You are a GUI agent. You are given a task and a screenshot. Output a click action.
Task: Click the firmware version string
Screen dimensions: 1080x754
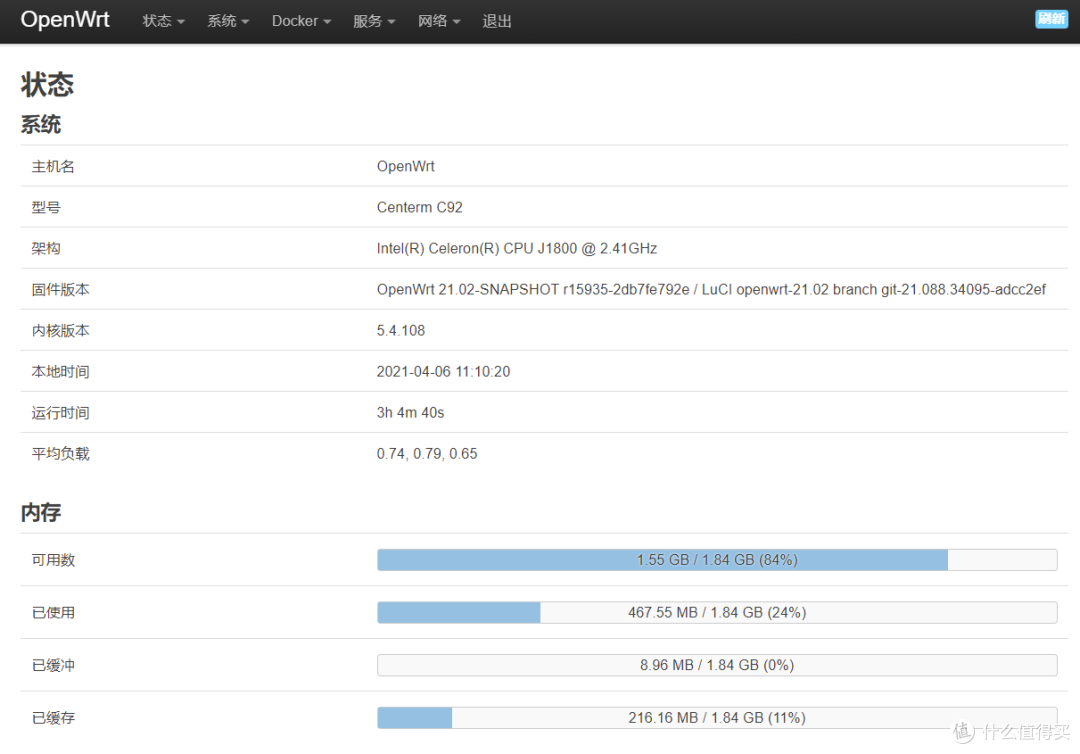[711, 289]
